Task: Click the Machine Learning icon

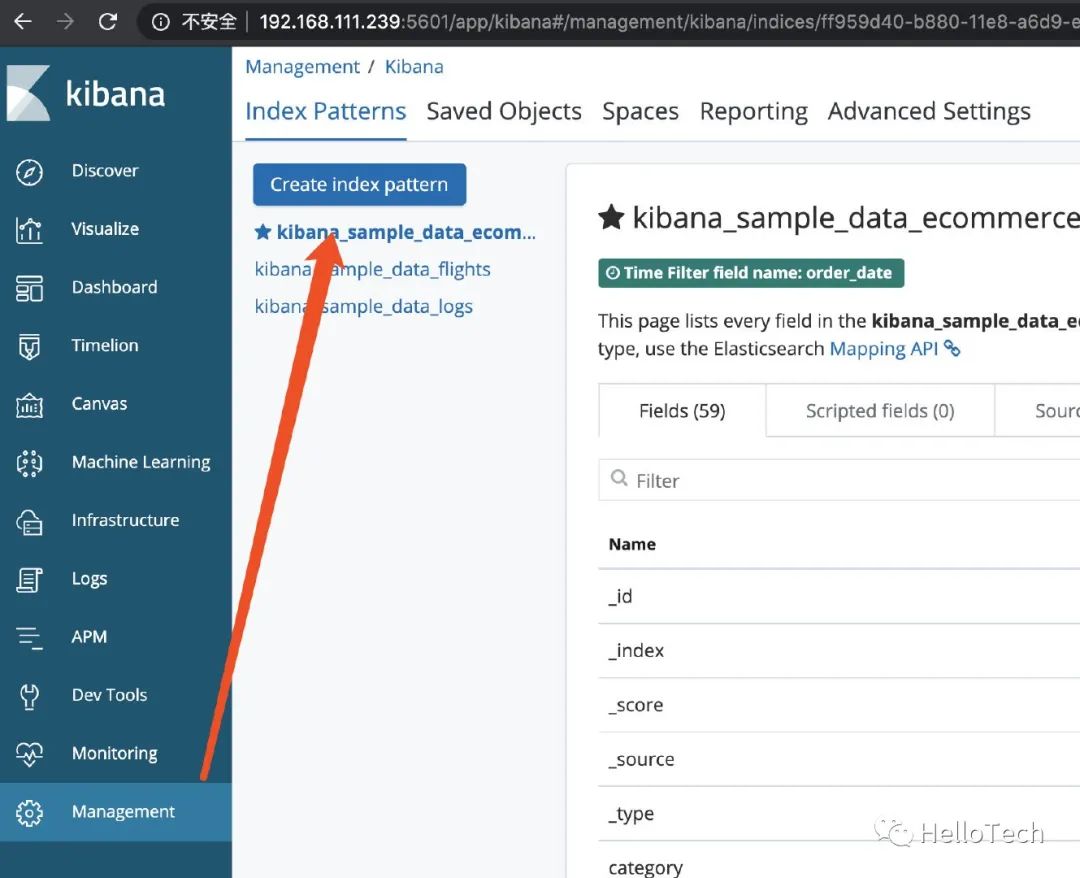Action: tap(30, 463)
